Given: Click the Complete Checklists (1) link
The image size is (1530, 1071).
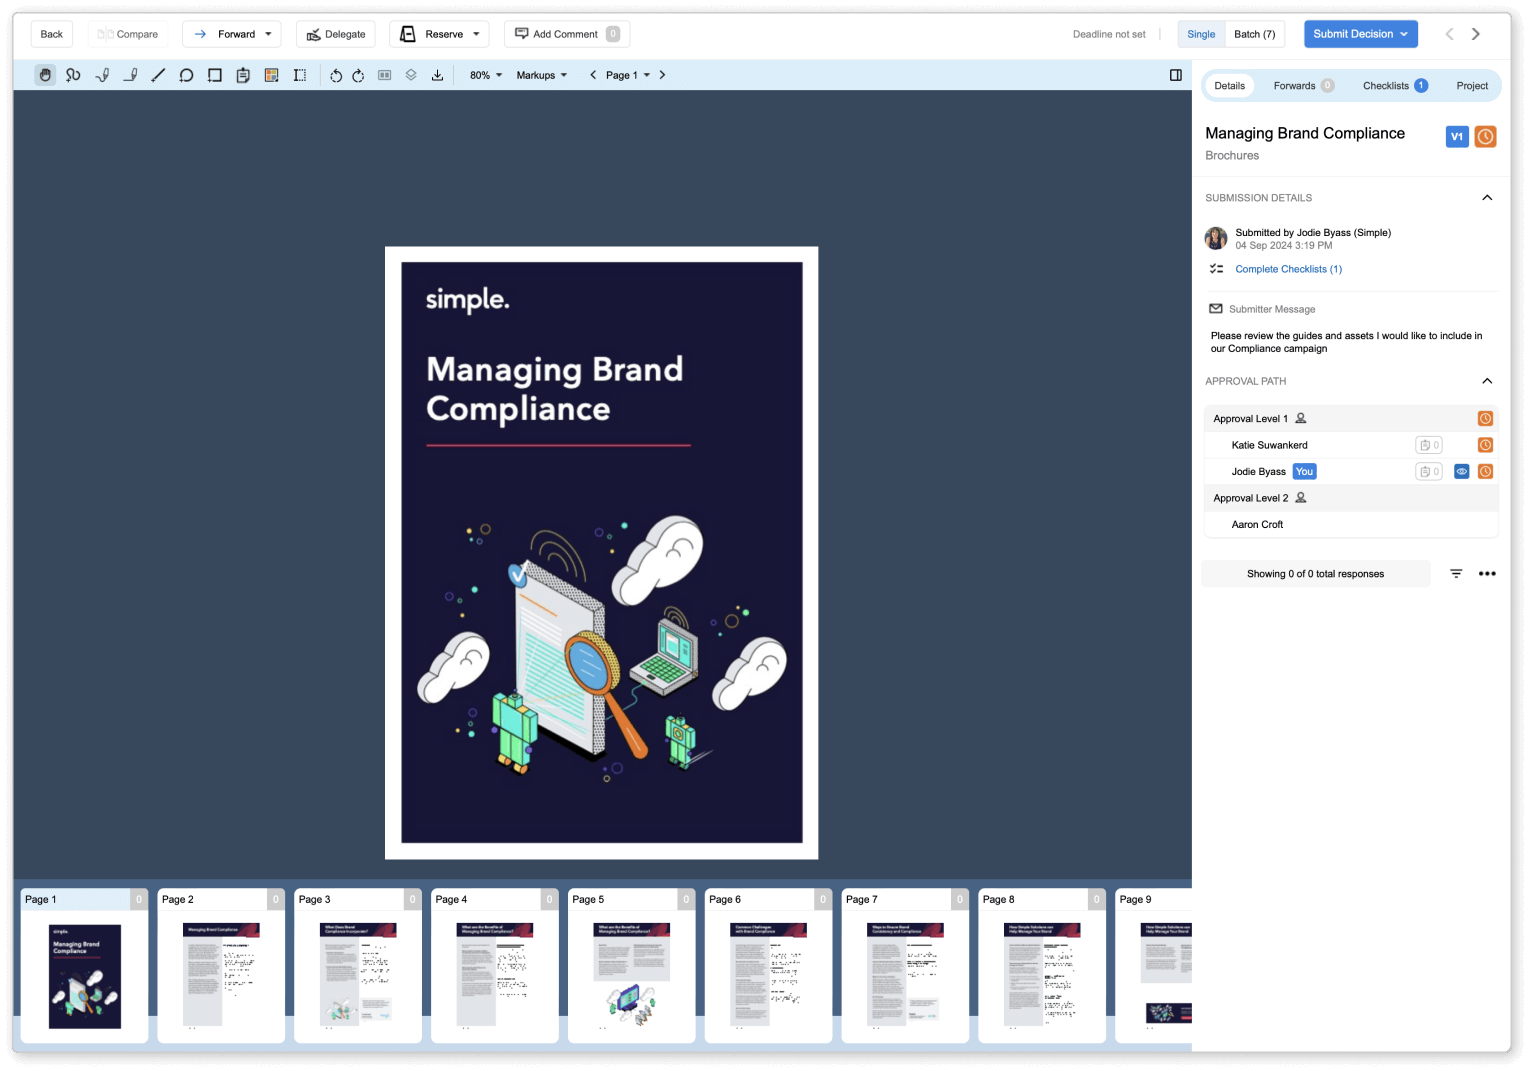Looking at the screenshot, I should pyautogui.click(x=1288, y=269).
